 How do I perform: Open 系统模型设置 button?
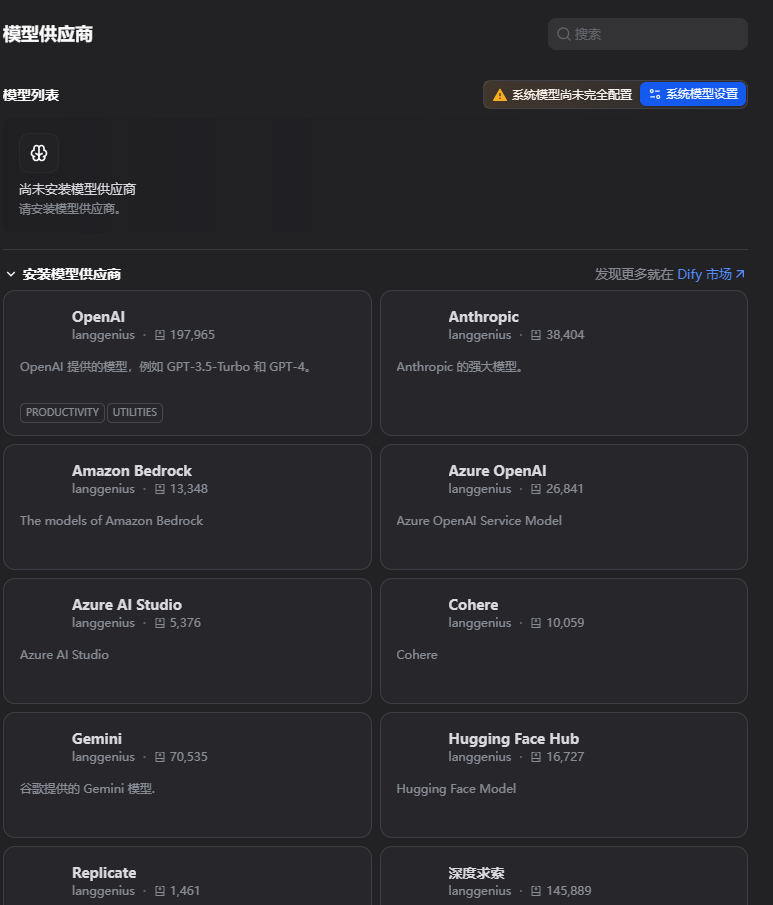tap(693, 94)
